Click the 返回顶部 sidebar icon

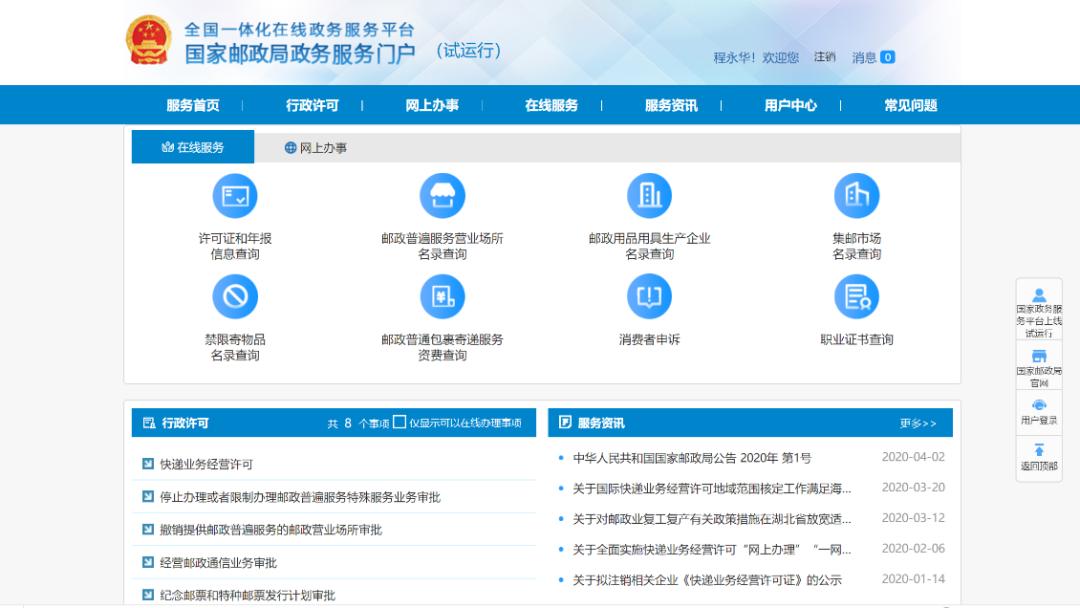tap(1039, 451)
